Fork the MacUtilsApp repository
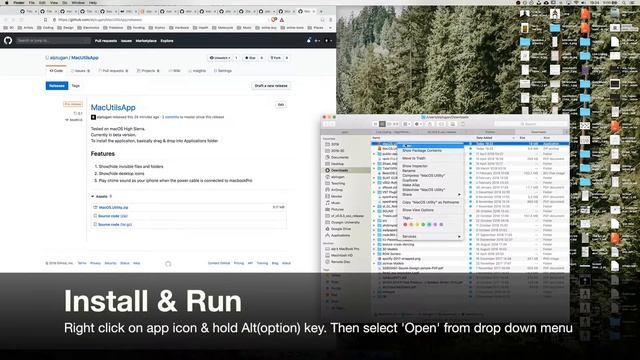Image resolution: width=640 pixels, height=360 pixels. [x=276, y=58]
